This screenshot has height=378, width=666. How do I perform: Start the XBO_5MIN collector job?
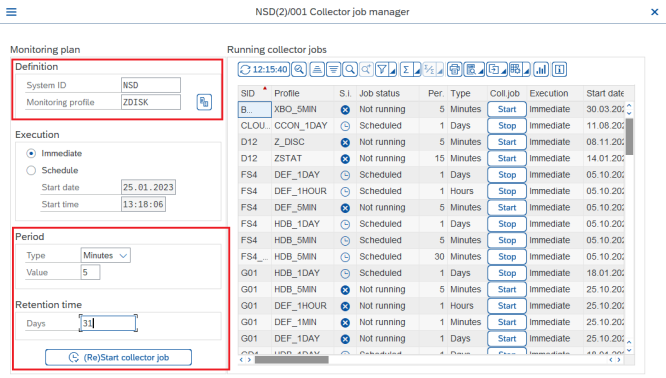tap(507, 109)
